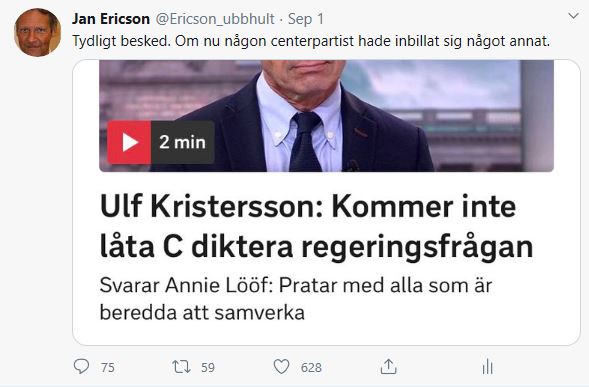Retweet this post via the retweet icon
The width and height of the screenshot is (589, 387).
pos(181,366)
